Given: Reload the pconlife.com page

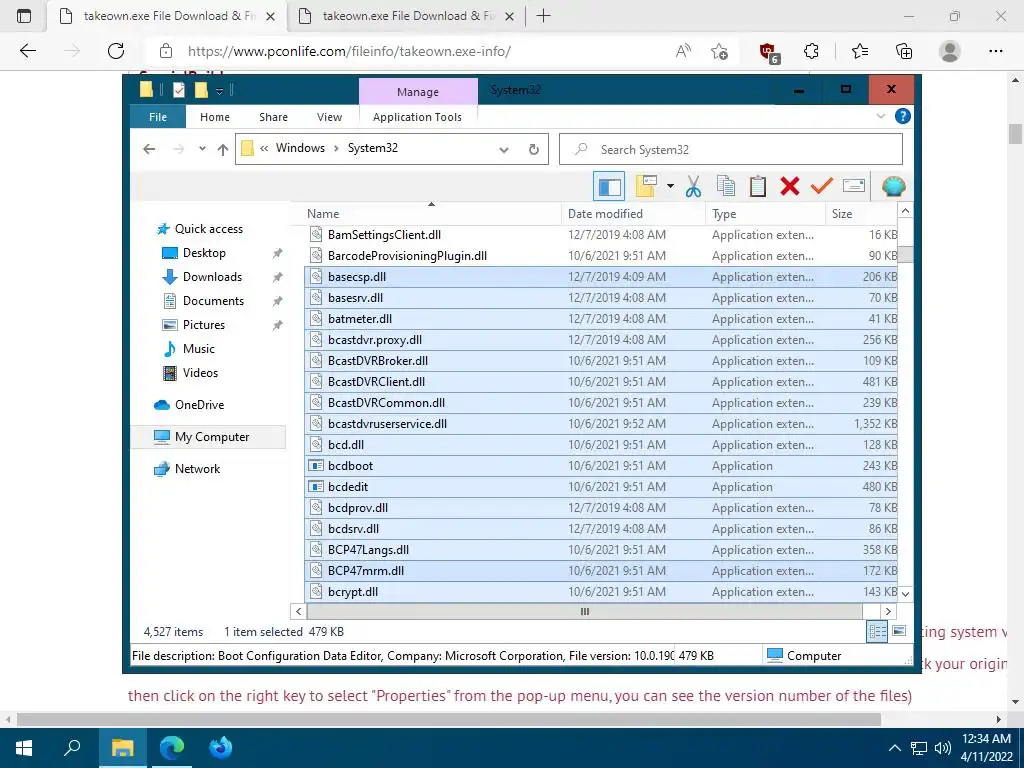Looking at the screenshot, I should click(116, 51).
